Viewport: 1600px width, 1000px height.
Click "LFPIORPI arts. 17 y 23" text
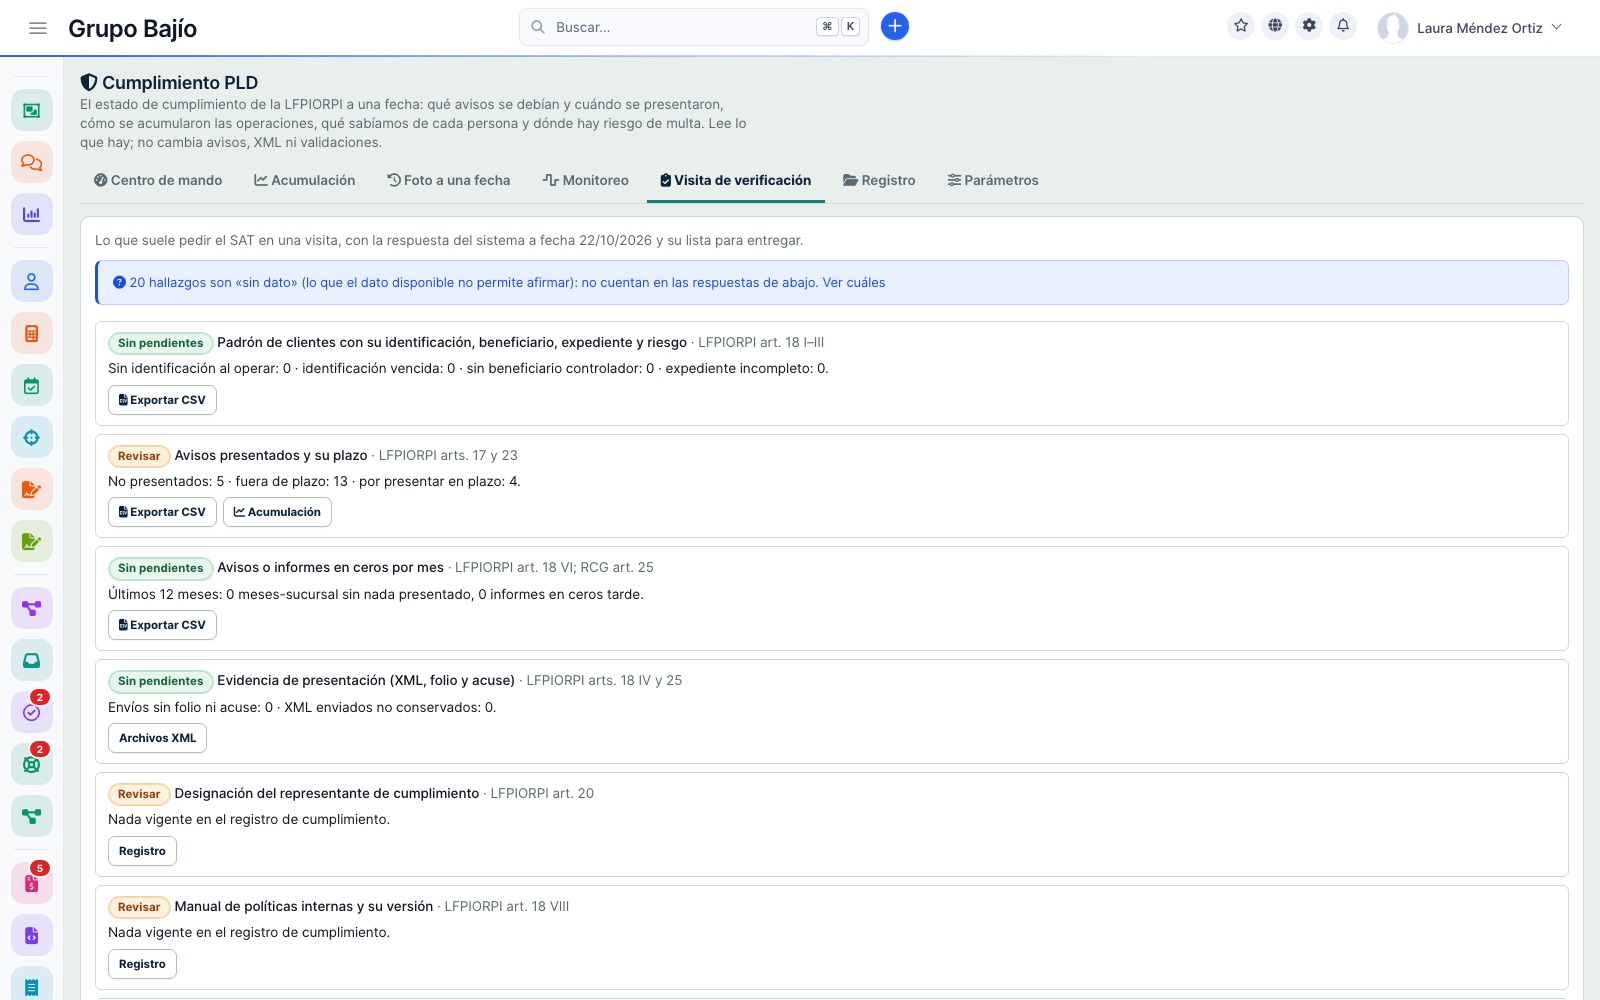tap(448, 455)
